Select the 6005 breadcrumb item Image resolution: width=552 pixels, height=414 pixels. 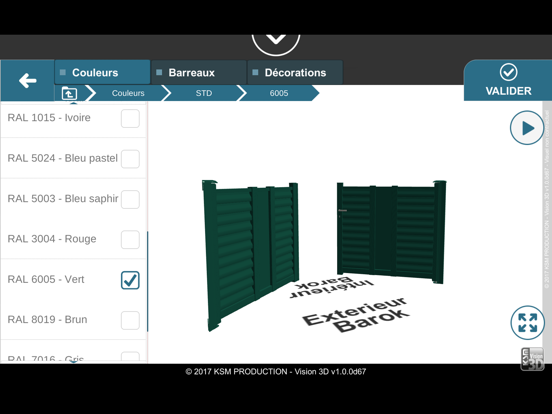(x=279, y=93)
